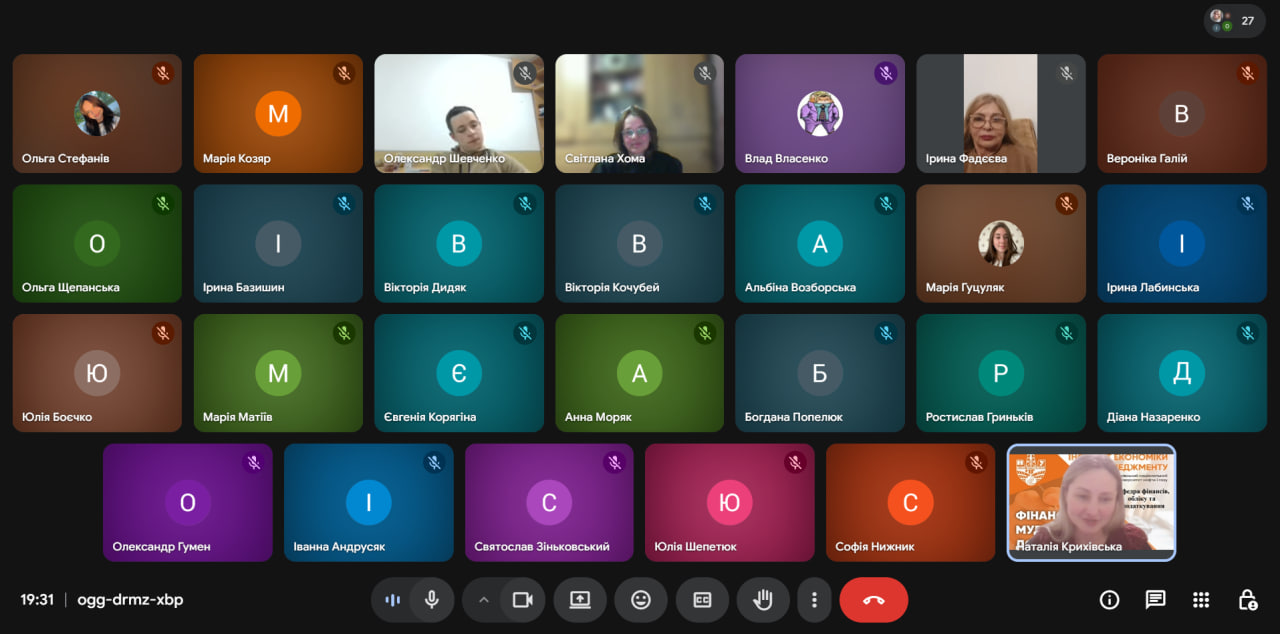Screen dimensions: 1280x634
Task: Raise your hand
Action: coord(763,600)
